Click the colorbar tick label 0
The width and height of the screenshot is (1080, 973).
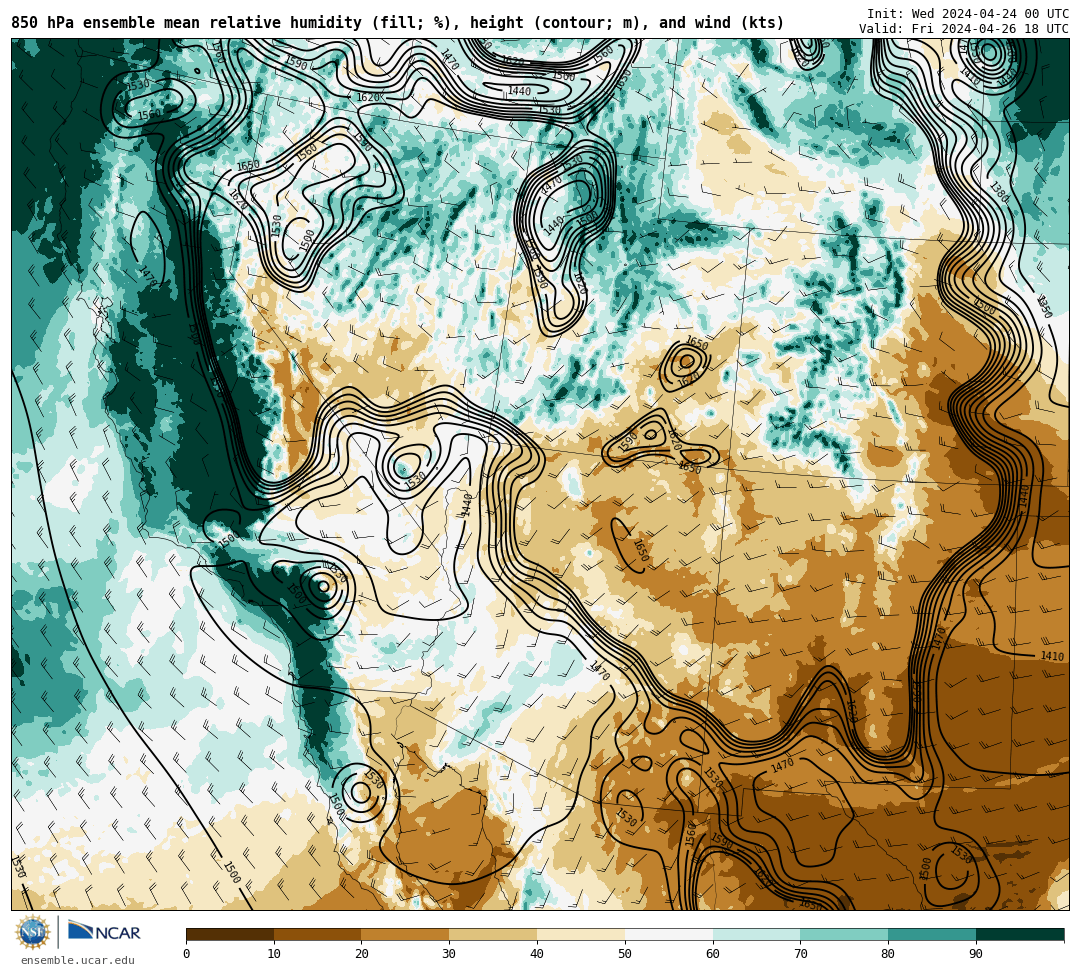(187, 954)
